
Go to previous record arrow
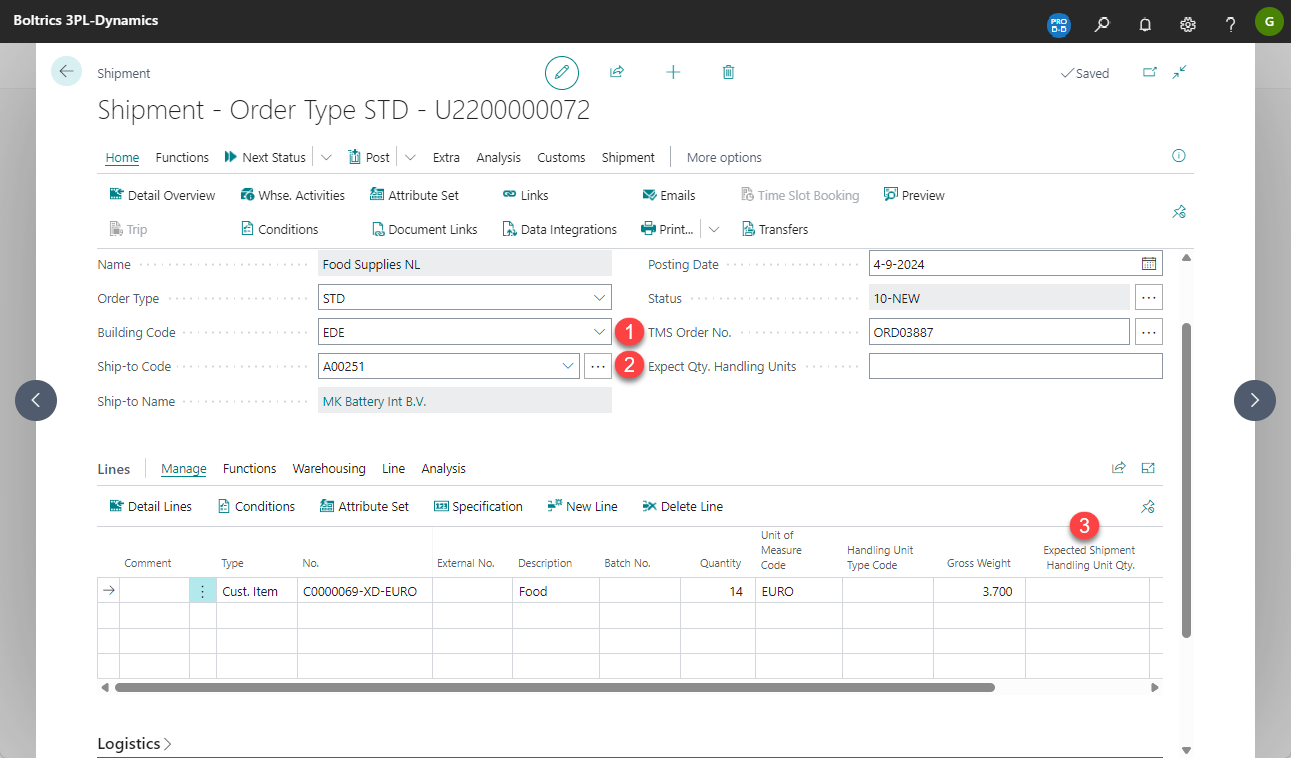[x=36, y=400]
